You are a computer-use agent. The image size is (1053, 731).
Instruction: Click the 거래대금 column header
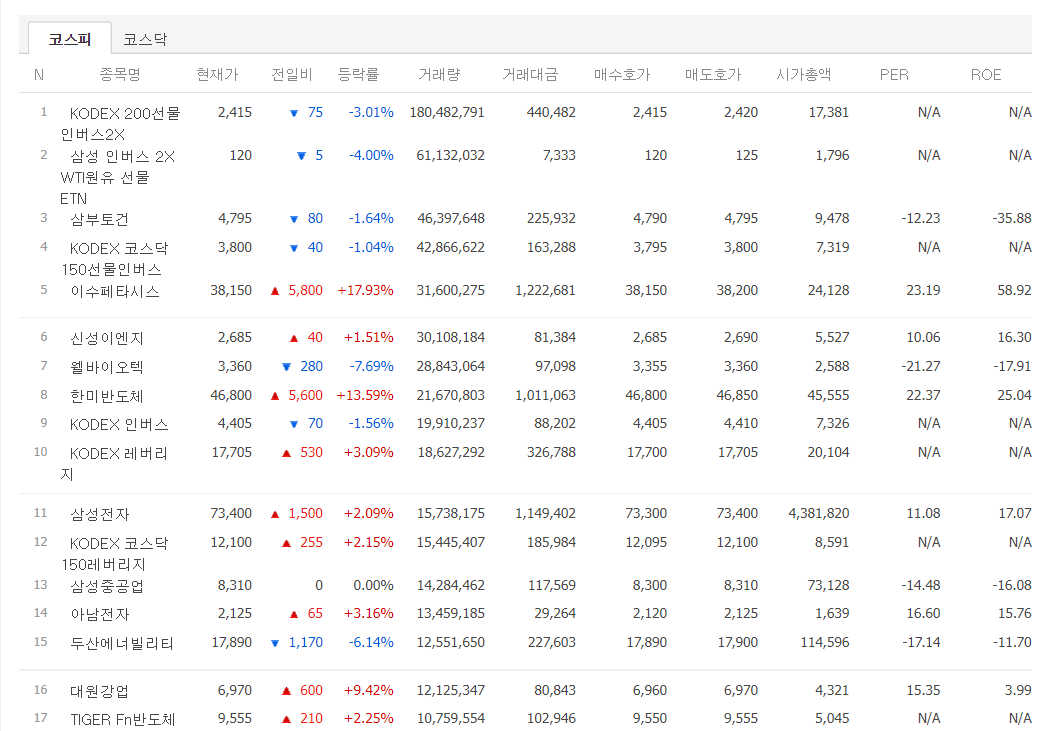530,75
